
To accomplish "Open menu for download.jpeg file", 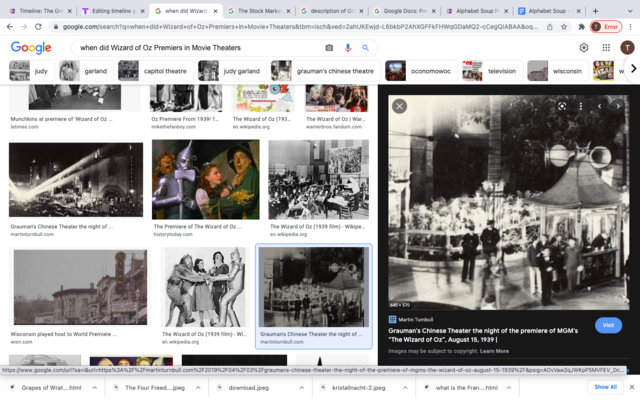I will coord(302,388).
